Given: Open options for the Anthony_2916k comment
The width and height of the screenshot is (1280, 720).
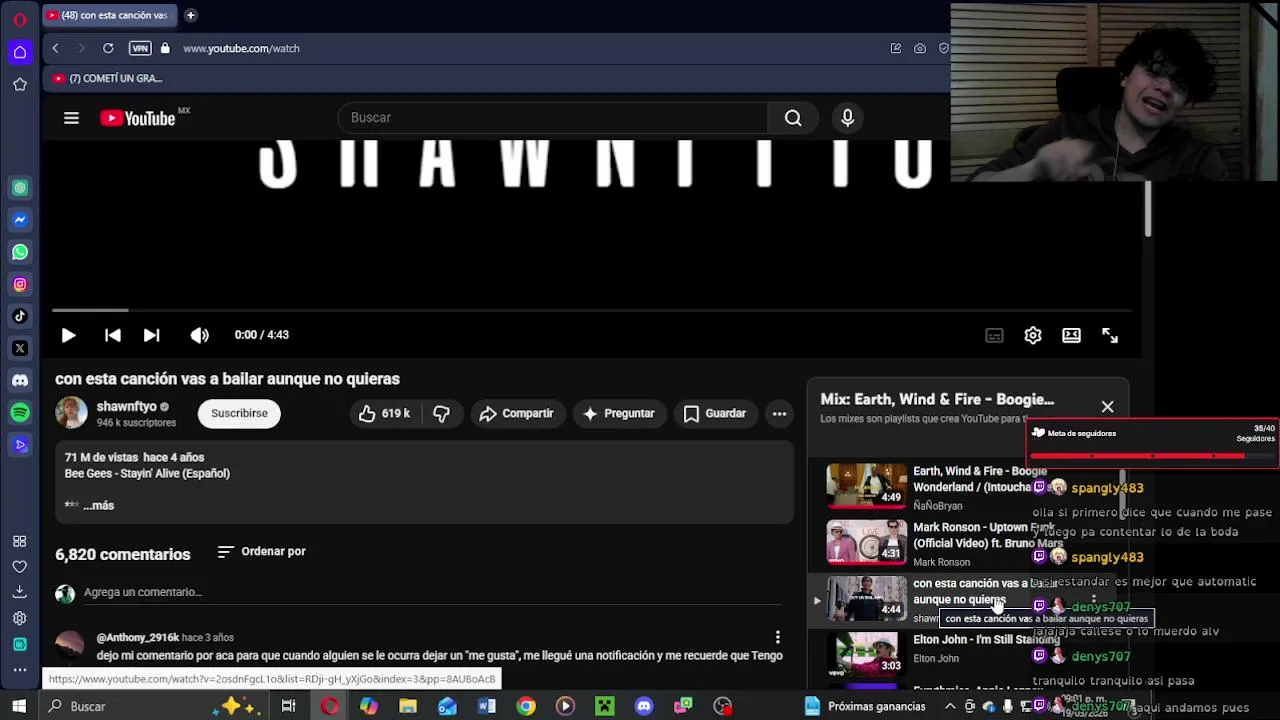Looking at the screenshot, I should click(777, 638).
